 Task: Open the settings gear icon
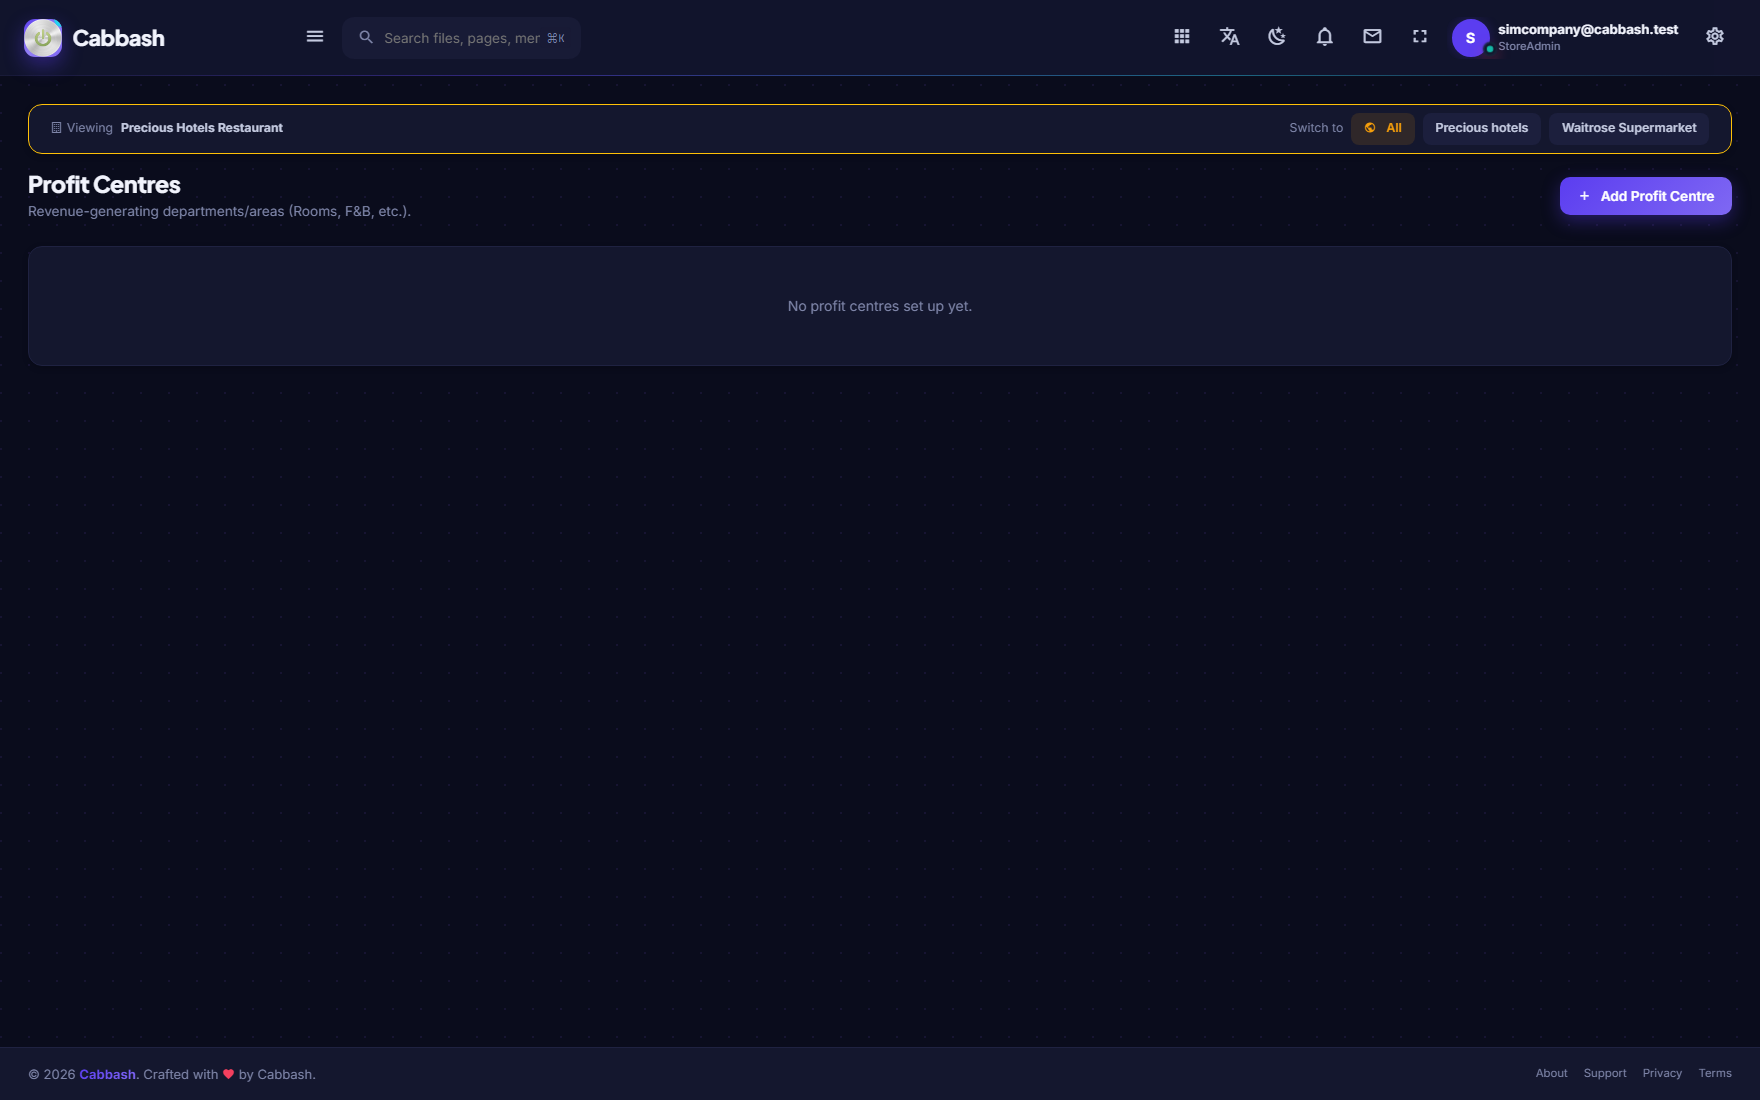(1715, 37)
